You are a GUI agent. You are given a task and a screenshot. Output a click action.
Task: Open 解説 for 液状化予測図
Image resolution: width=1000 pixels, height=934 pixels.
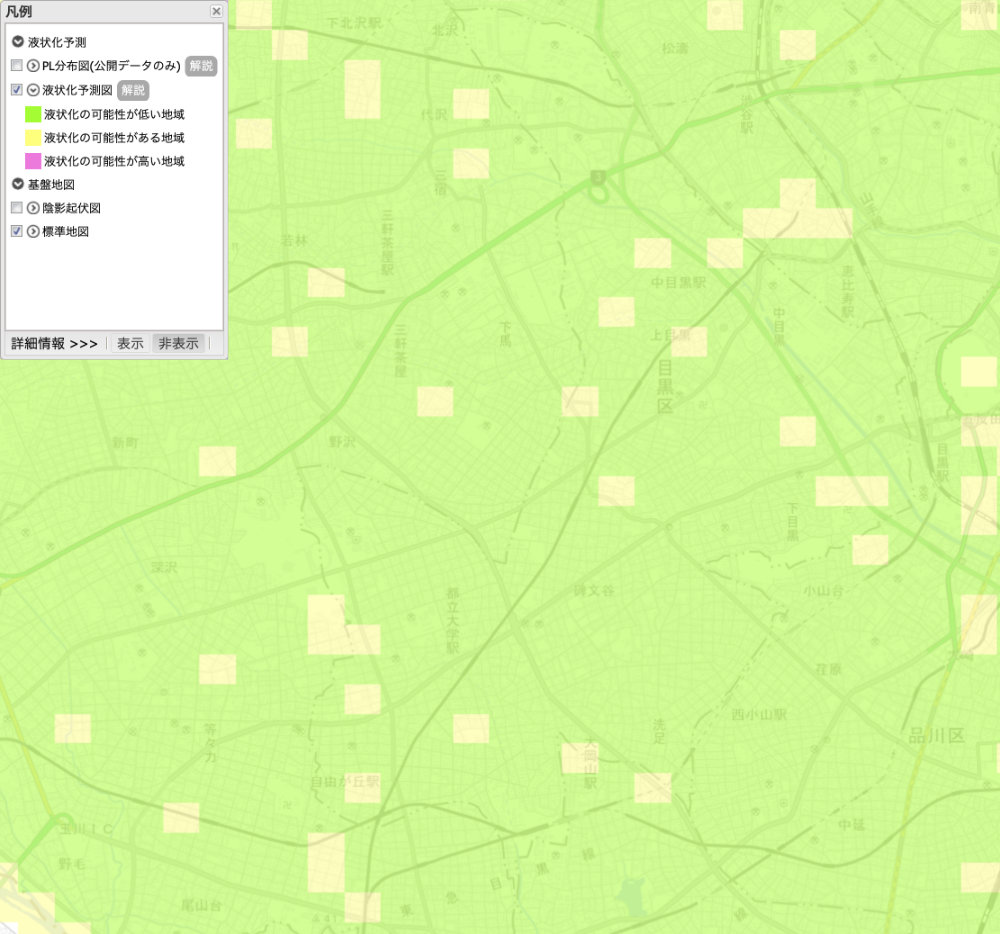tap(133, 90)
